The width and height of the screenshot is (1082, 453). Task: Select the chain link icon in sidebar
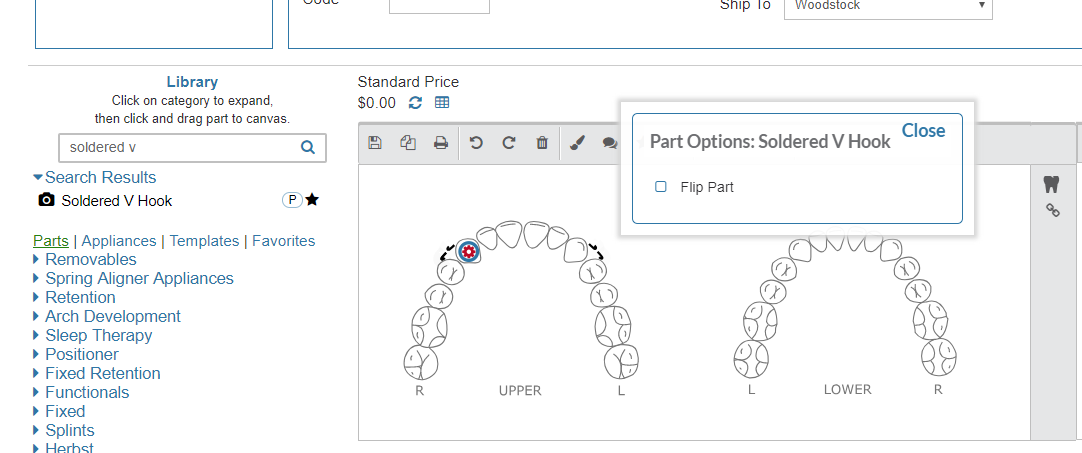1053,210
